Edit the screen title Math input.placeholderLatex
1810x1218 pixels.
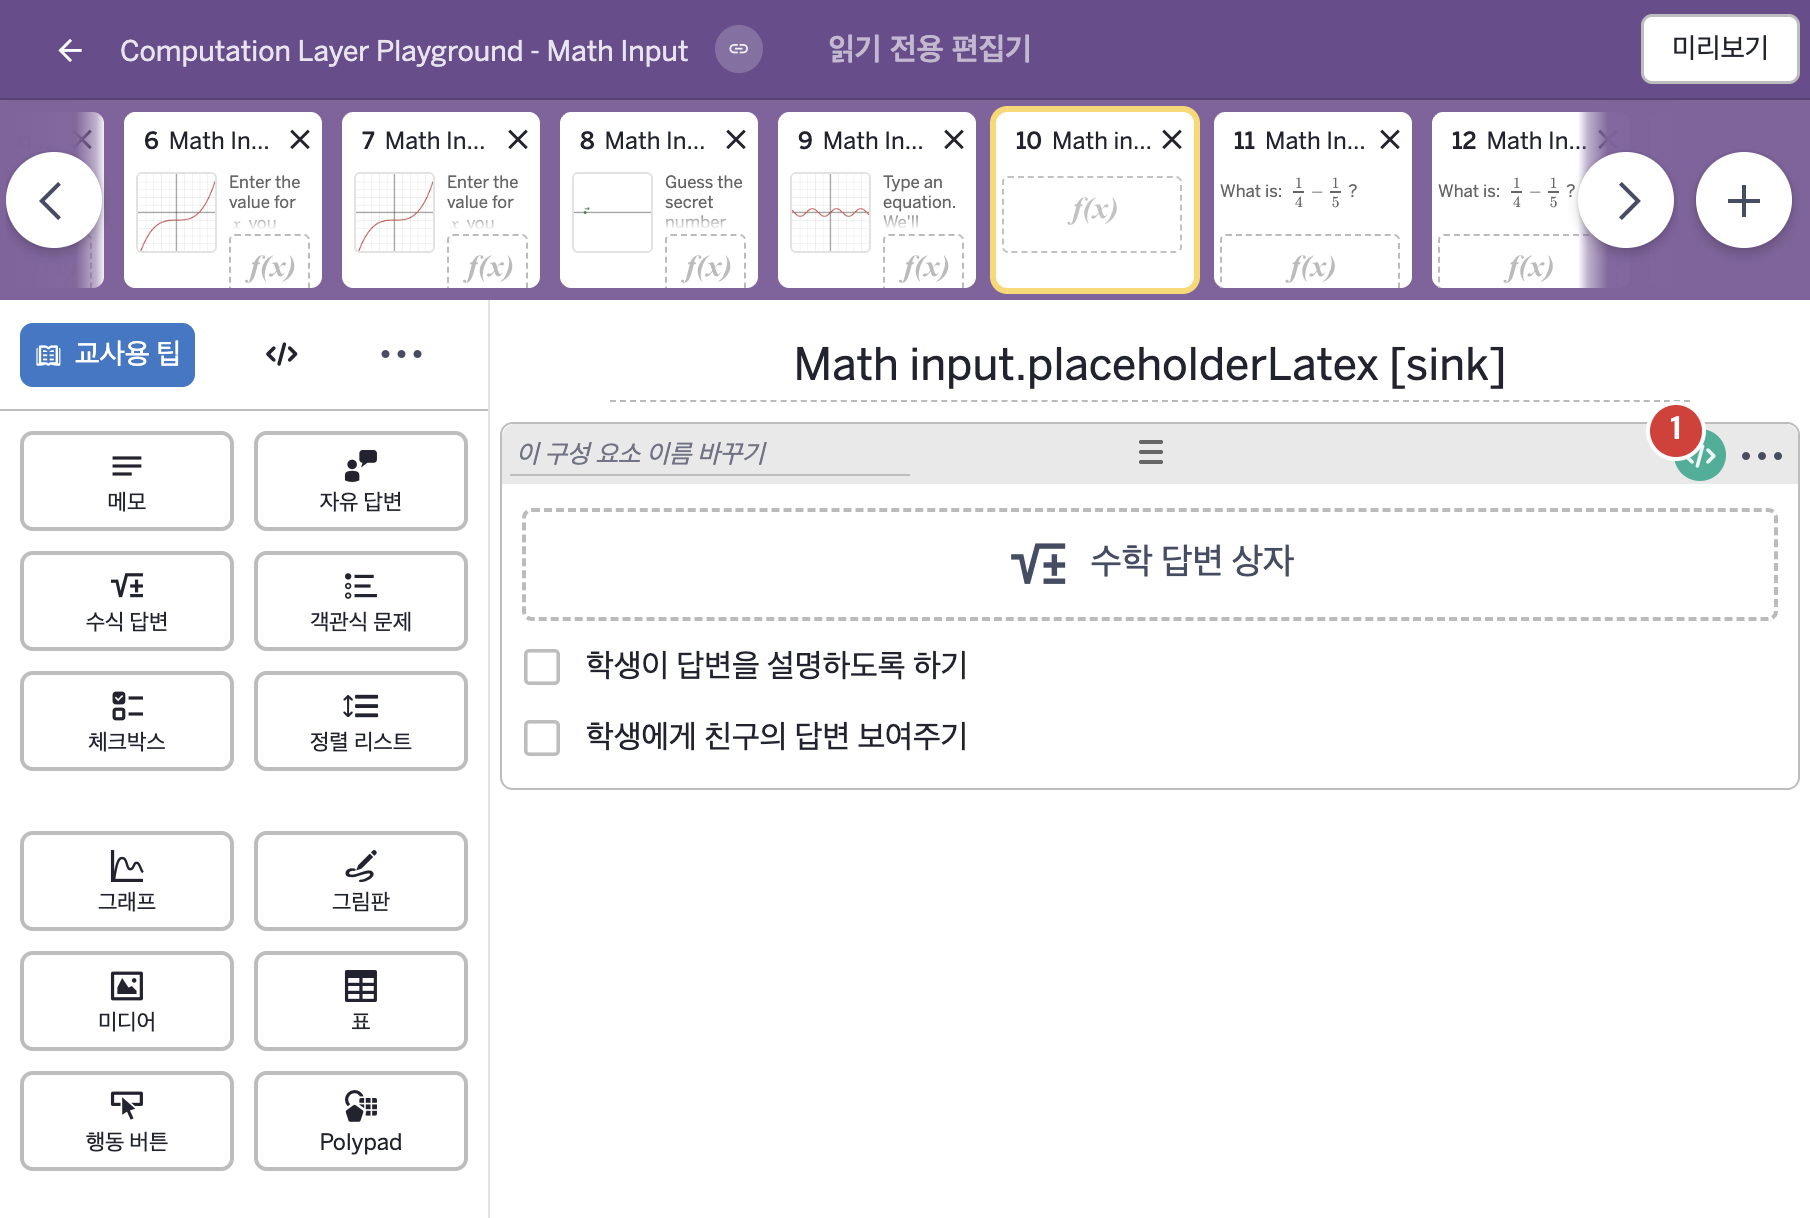1150,365
